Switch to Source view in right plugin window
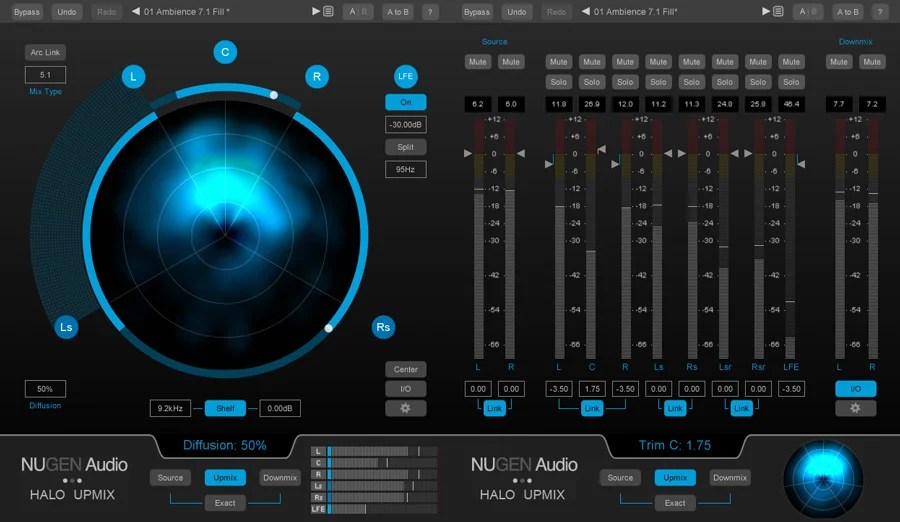Viewport: 900px width, 522px height. pos(620,478)
